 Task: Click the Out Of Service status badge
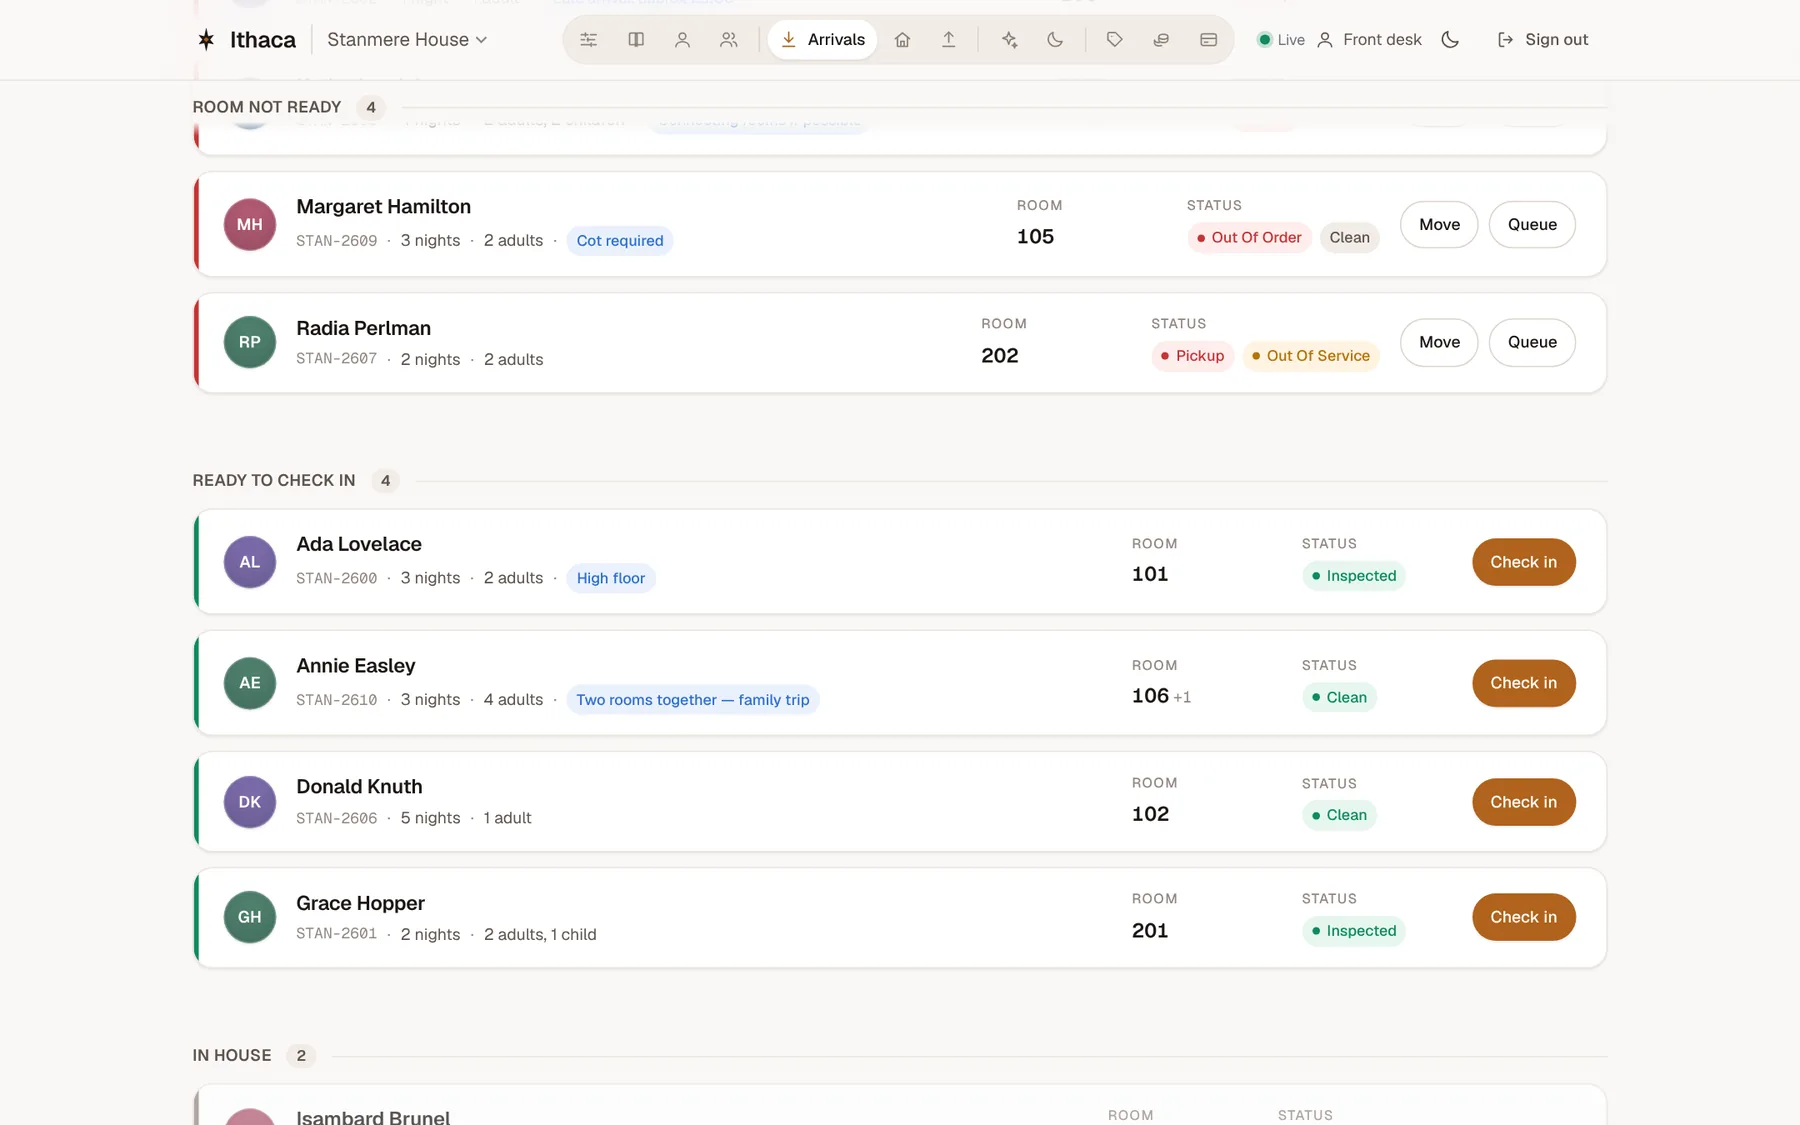click(x=1311, y=356)
